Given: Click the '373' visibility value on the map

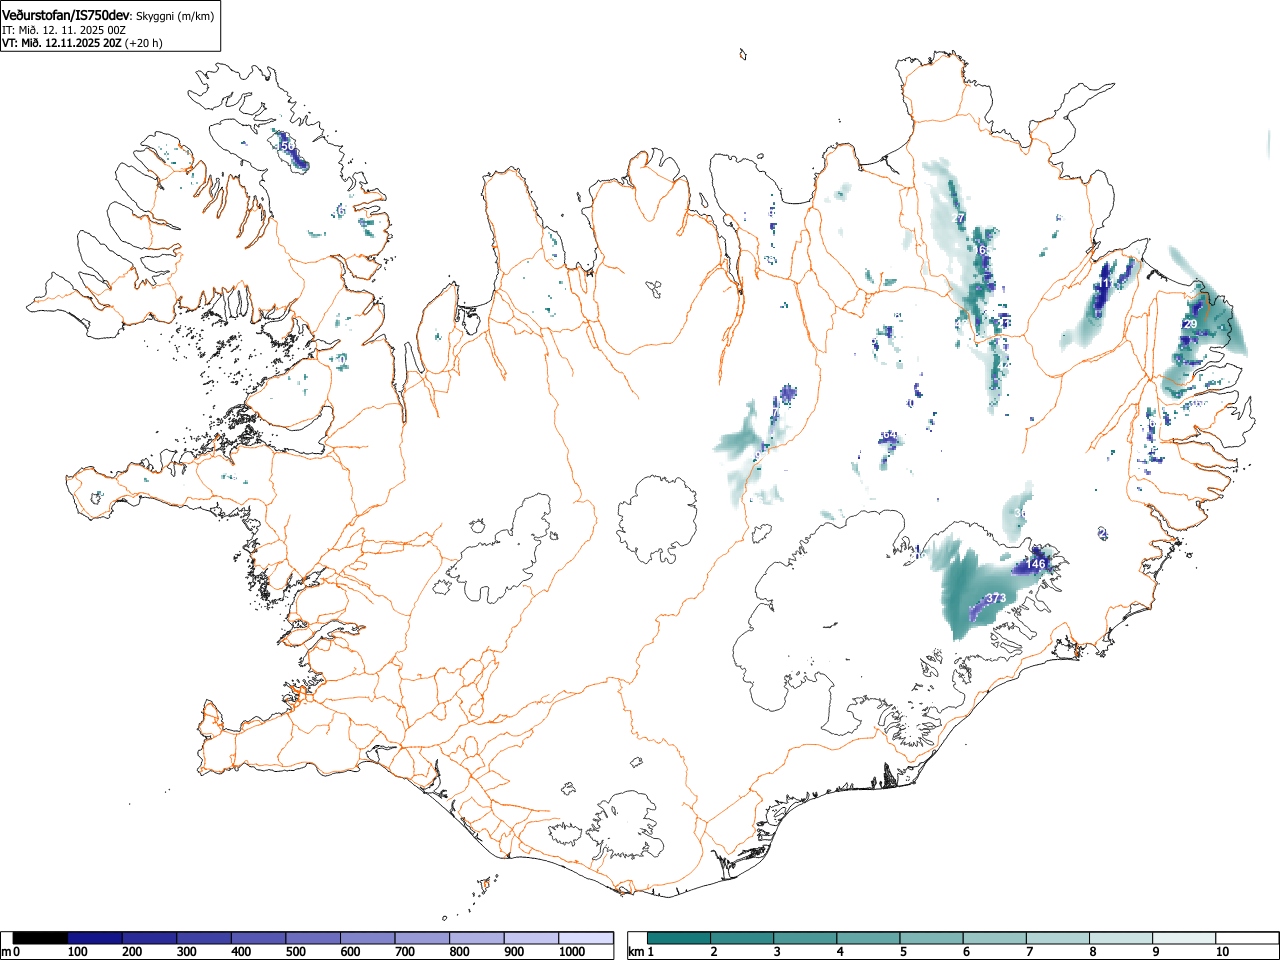Looking at the screenshot, I should [x=996, y=598].
